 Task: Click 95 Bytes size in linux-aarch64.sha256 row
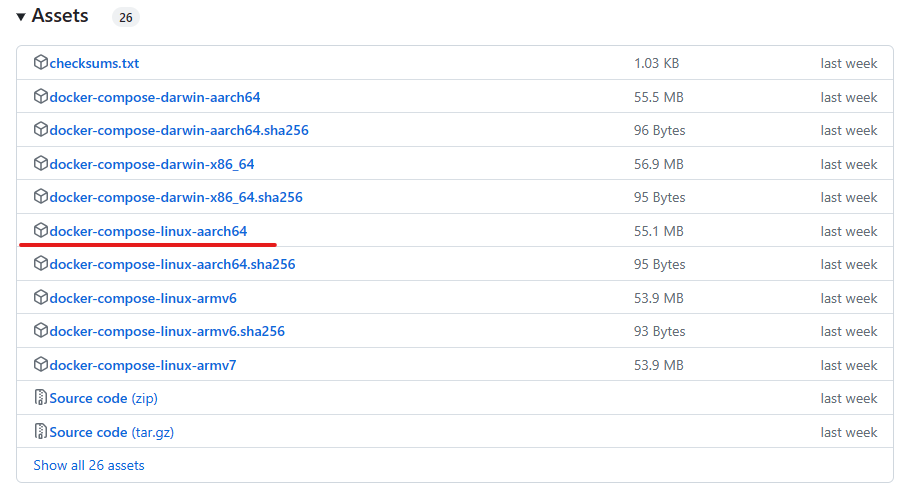click(x=660, y=264)
